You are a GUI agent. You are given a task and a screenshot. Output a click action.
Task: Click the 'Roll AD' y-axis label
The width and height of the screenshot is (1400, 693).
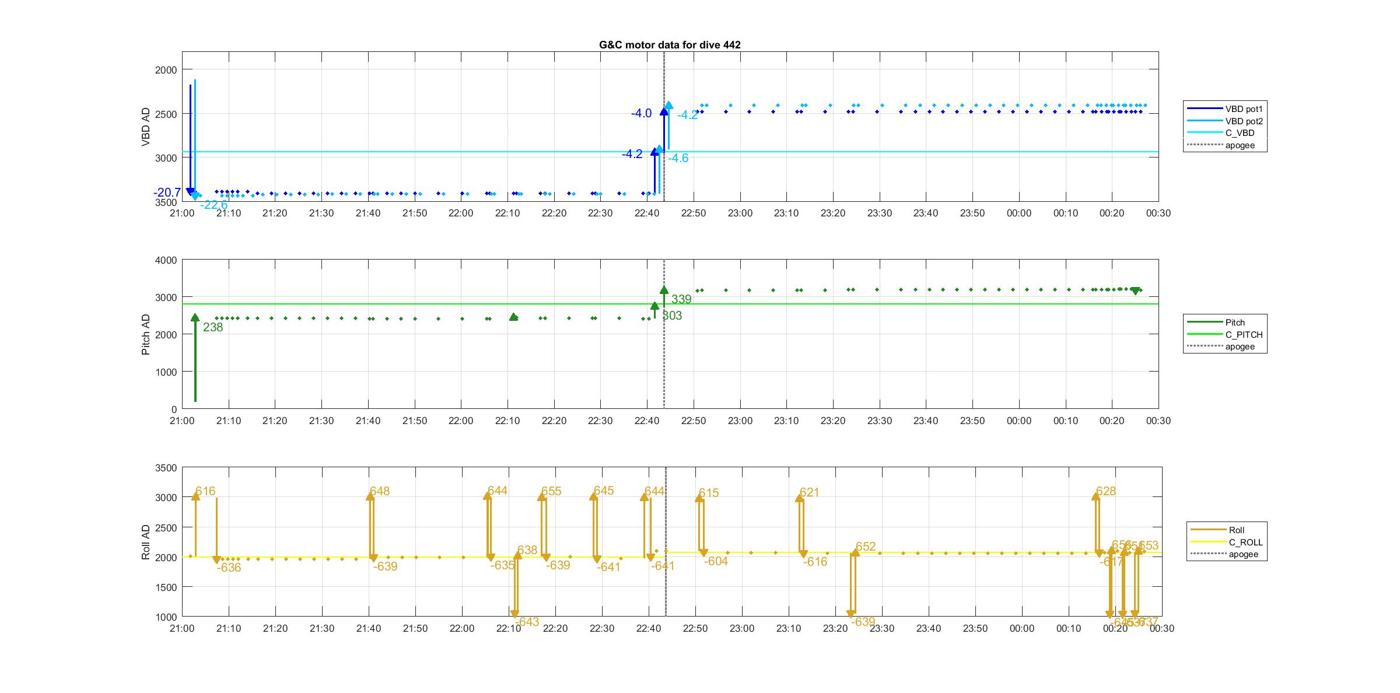click(x=146, y=541)
